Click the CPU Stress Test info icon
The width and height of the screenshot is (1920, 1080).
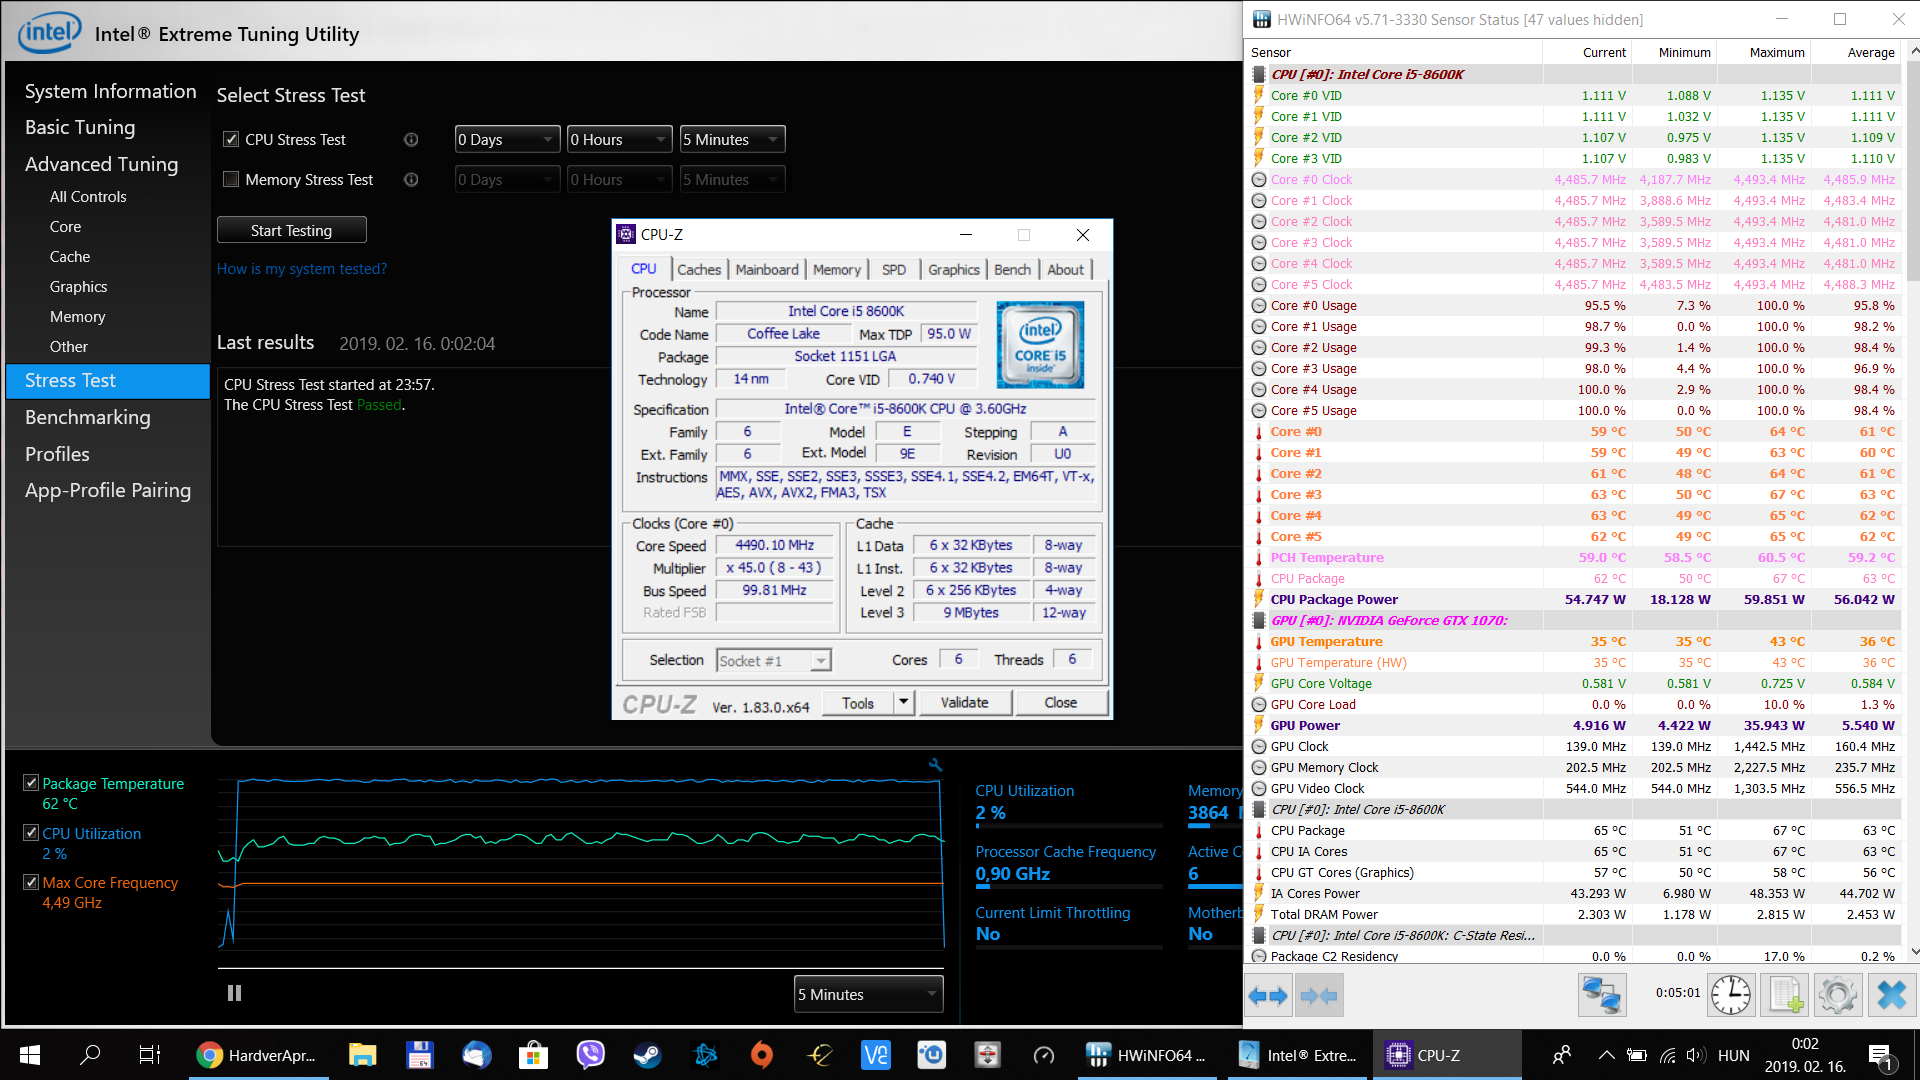410,140
